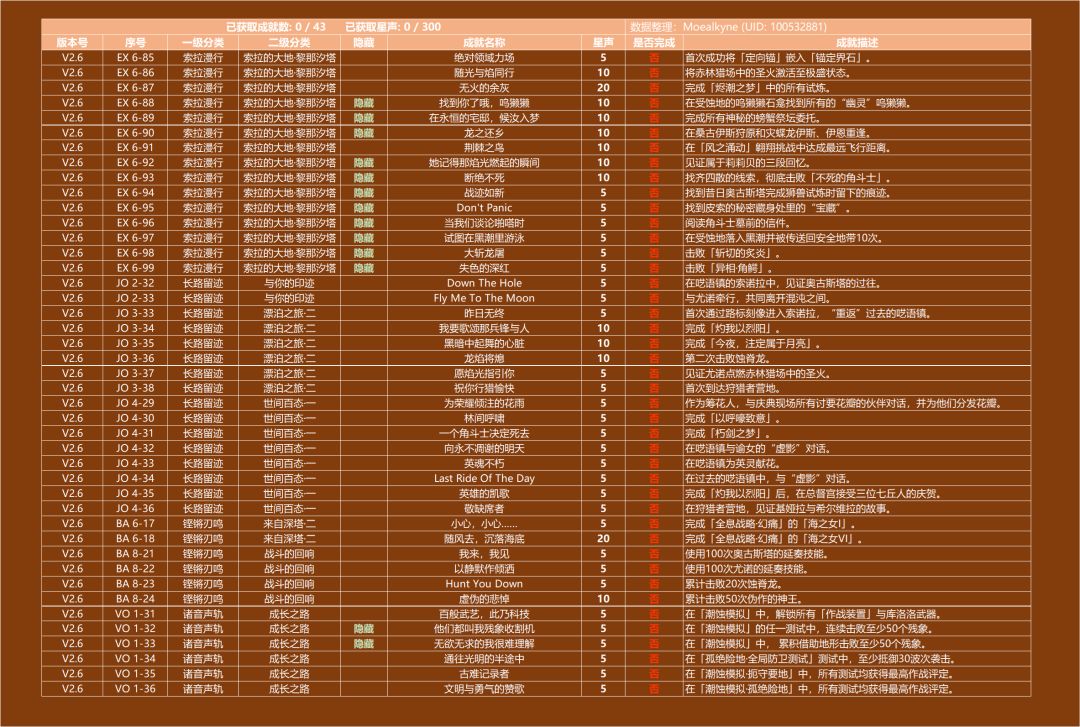Select the achievement name '我来，我见'
Screen dimensions: 1080x727
click(x=484, y=554)
